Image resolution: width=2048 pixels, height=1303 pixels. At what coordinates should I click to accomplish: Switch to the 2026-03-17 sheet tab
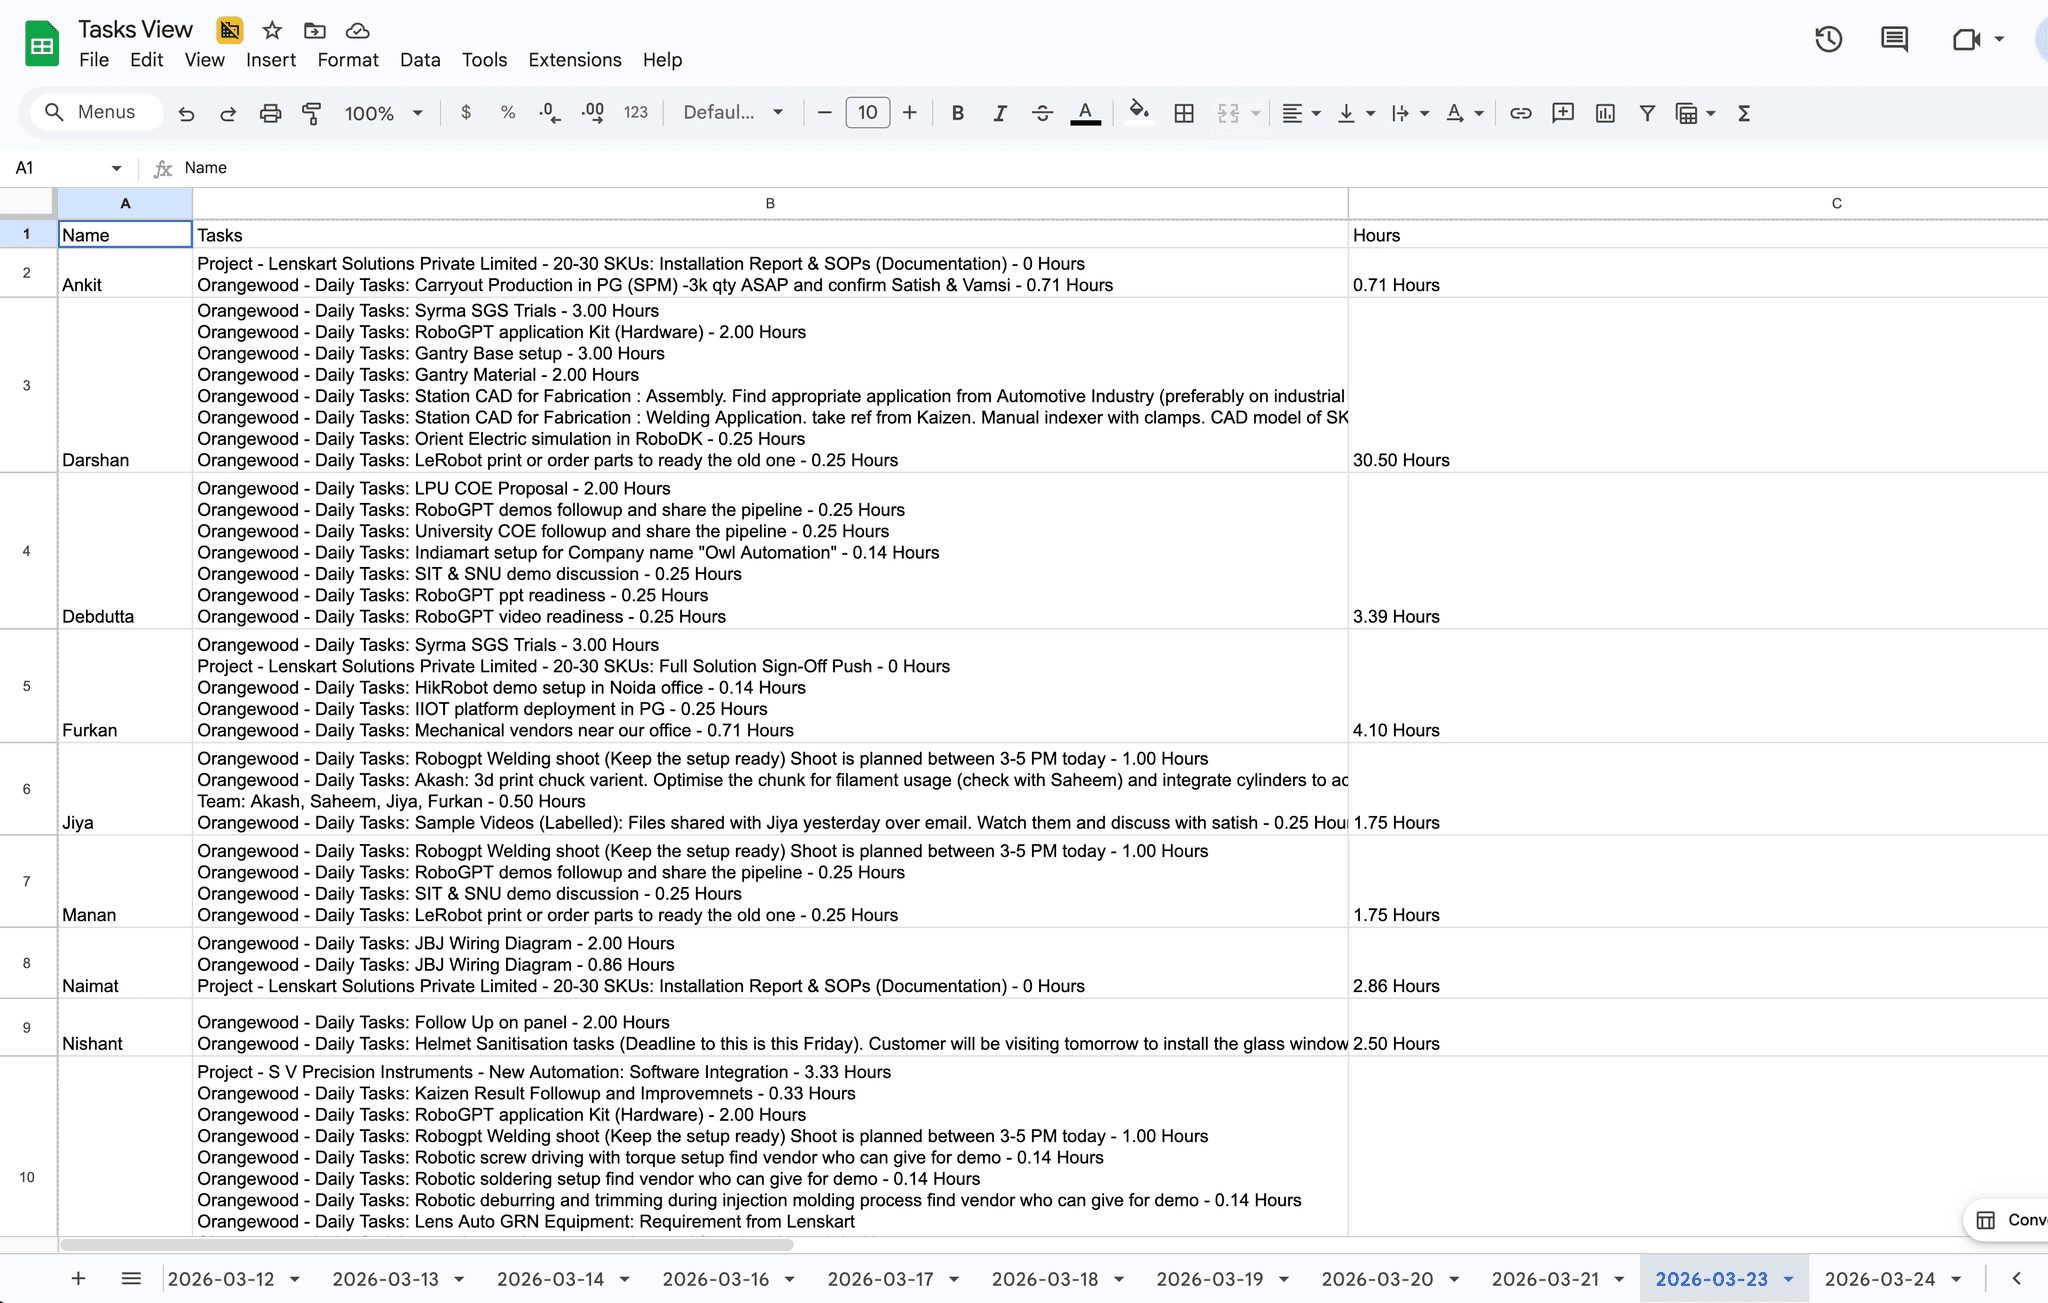click(x=880, y=1278)
